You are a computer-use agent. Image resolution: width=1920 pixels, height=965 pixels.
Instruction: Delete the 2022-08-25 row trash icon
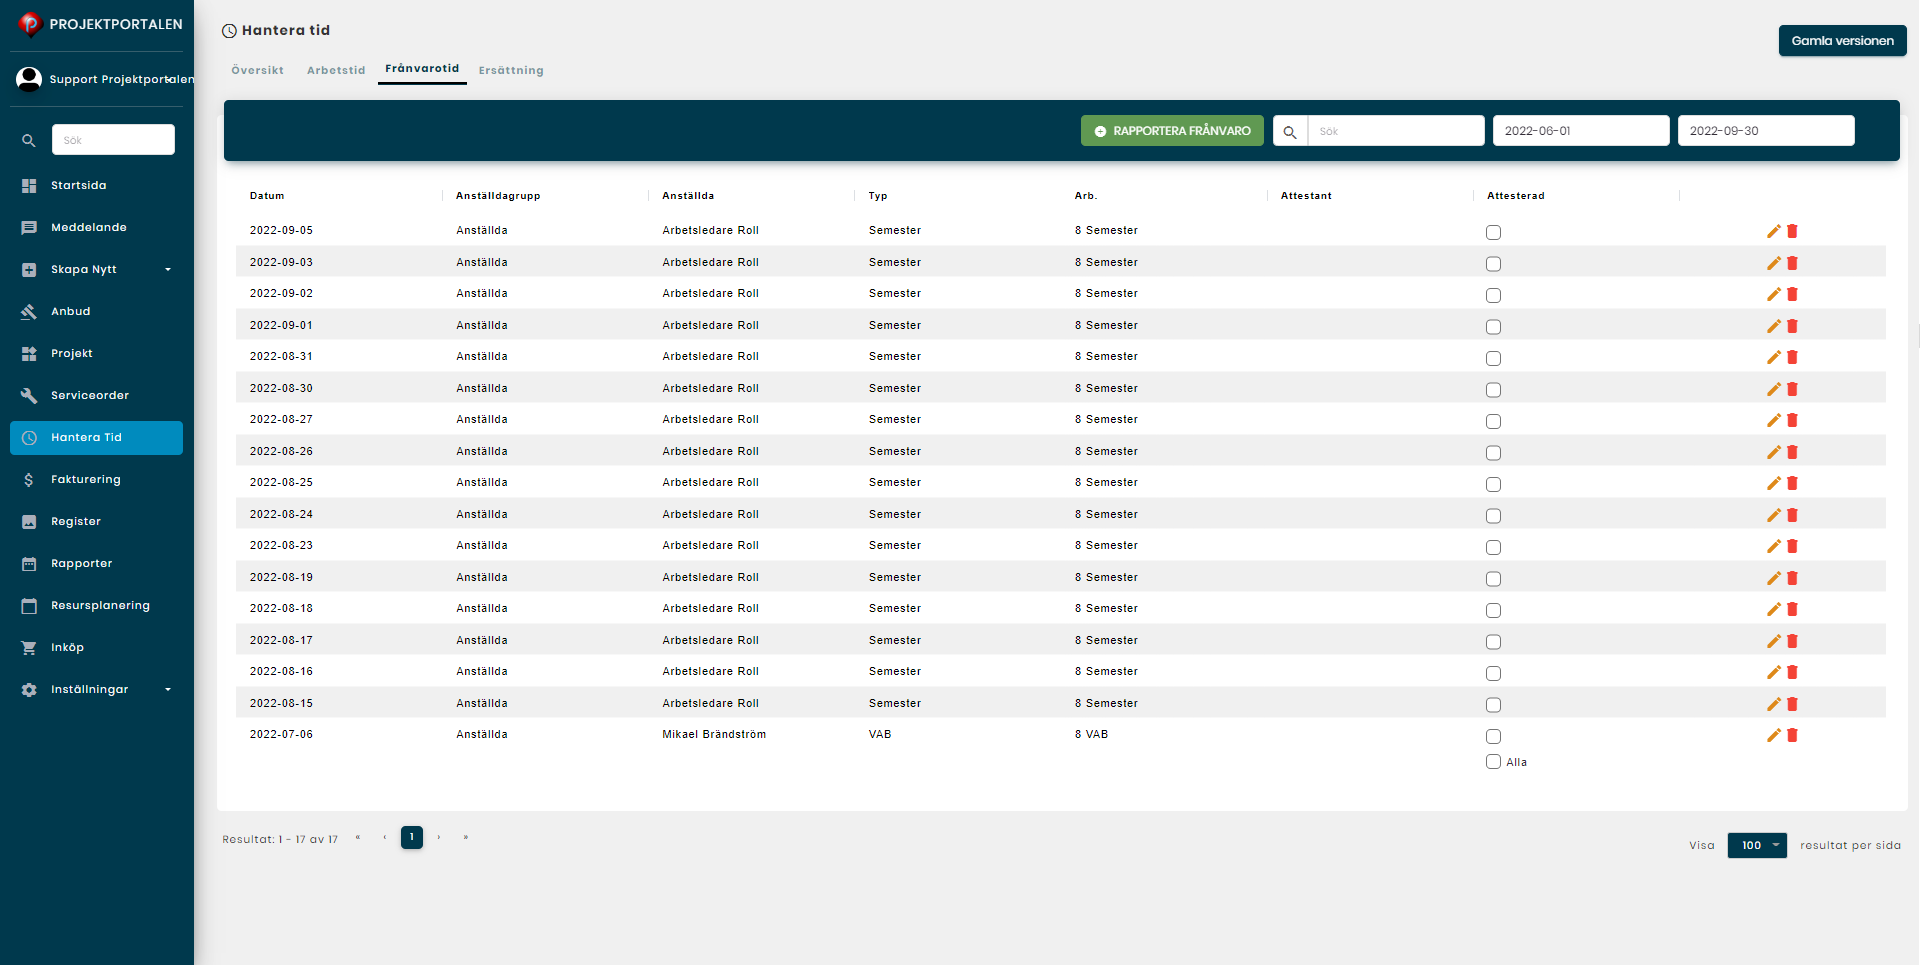click(x=1792, y=483)
